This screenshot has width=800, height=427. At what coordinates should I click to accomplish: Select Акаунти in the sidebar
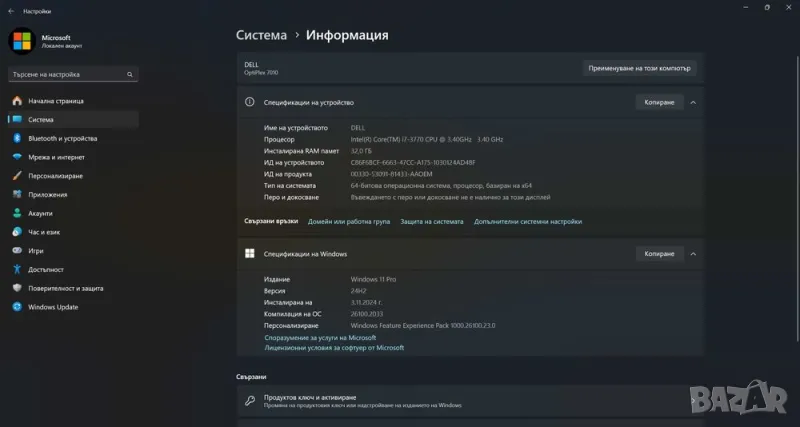click(40, 213)
